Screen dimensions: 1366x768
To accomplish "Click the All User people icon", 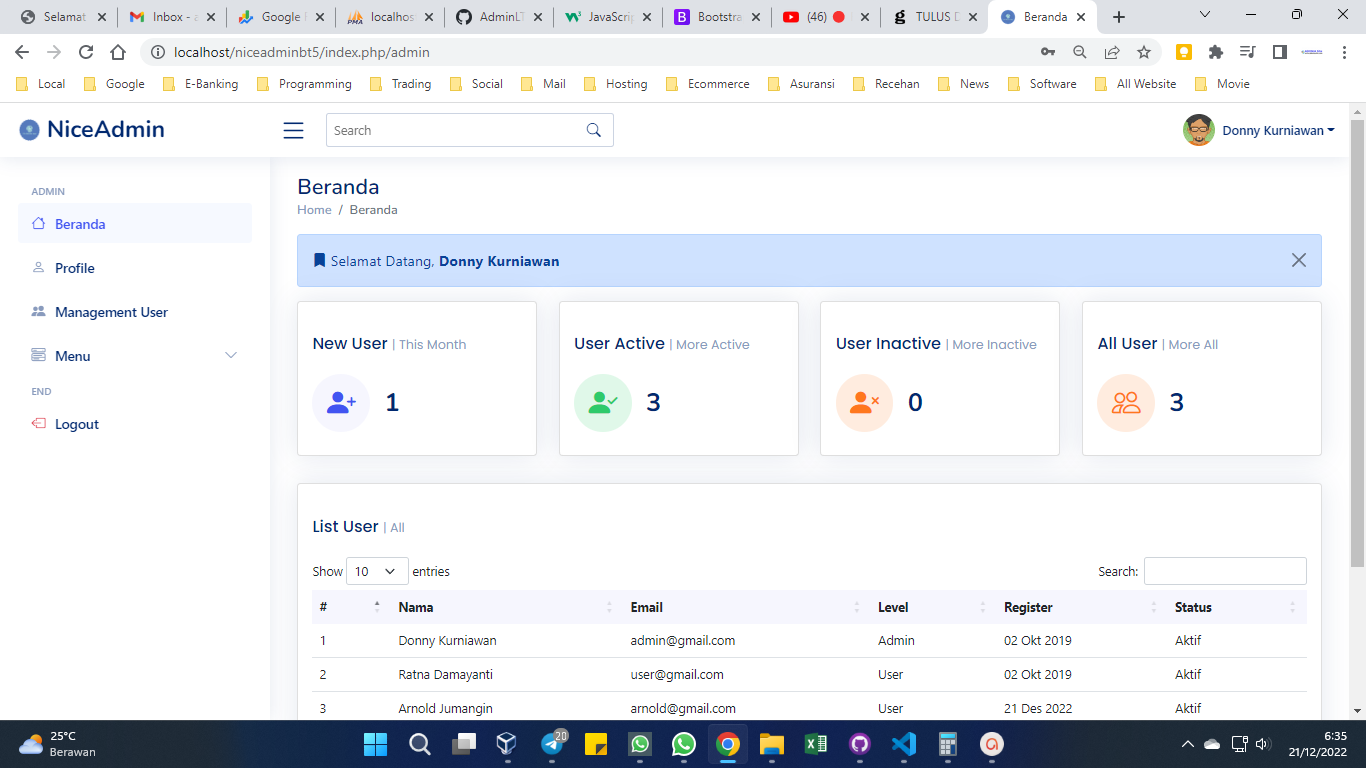I will [1126, 403].
